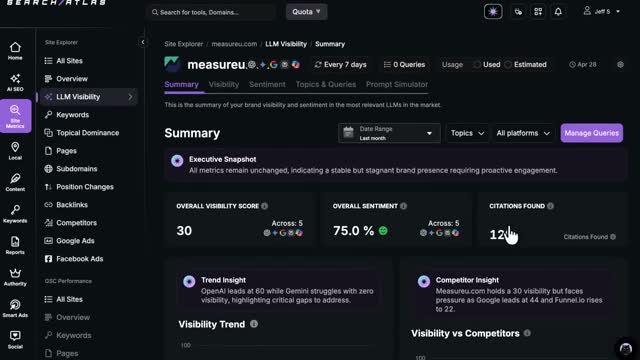Open the Date Range dropdown
Screen dimensions: 640x360
coord(389,133)
